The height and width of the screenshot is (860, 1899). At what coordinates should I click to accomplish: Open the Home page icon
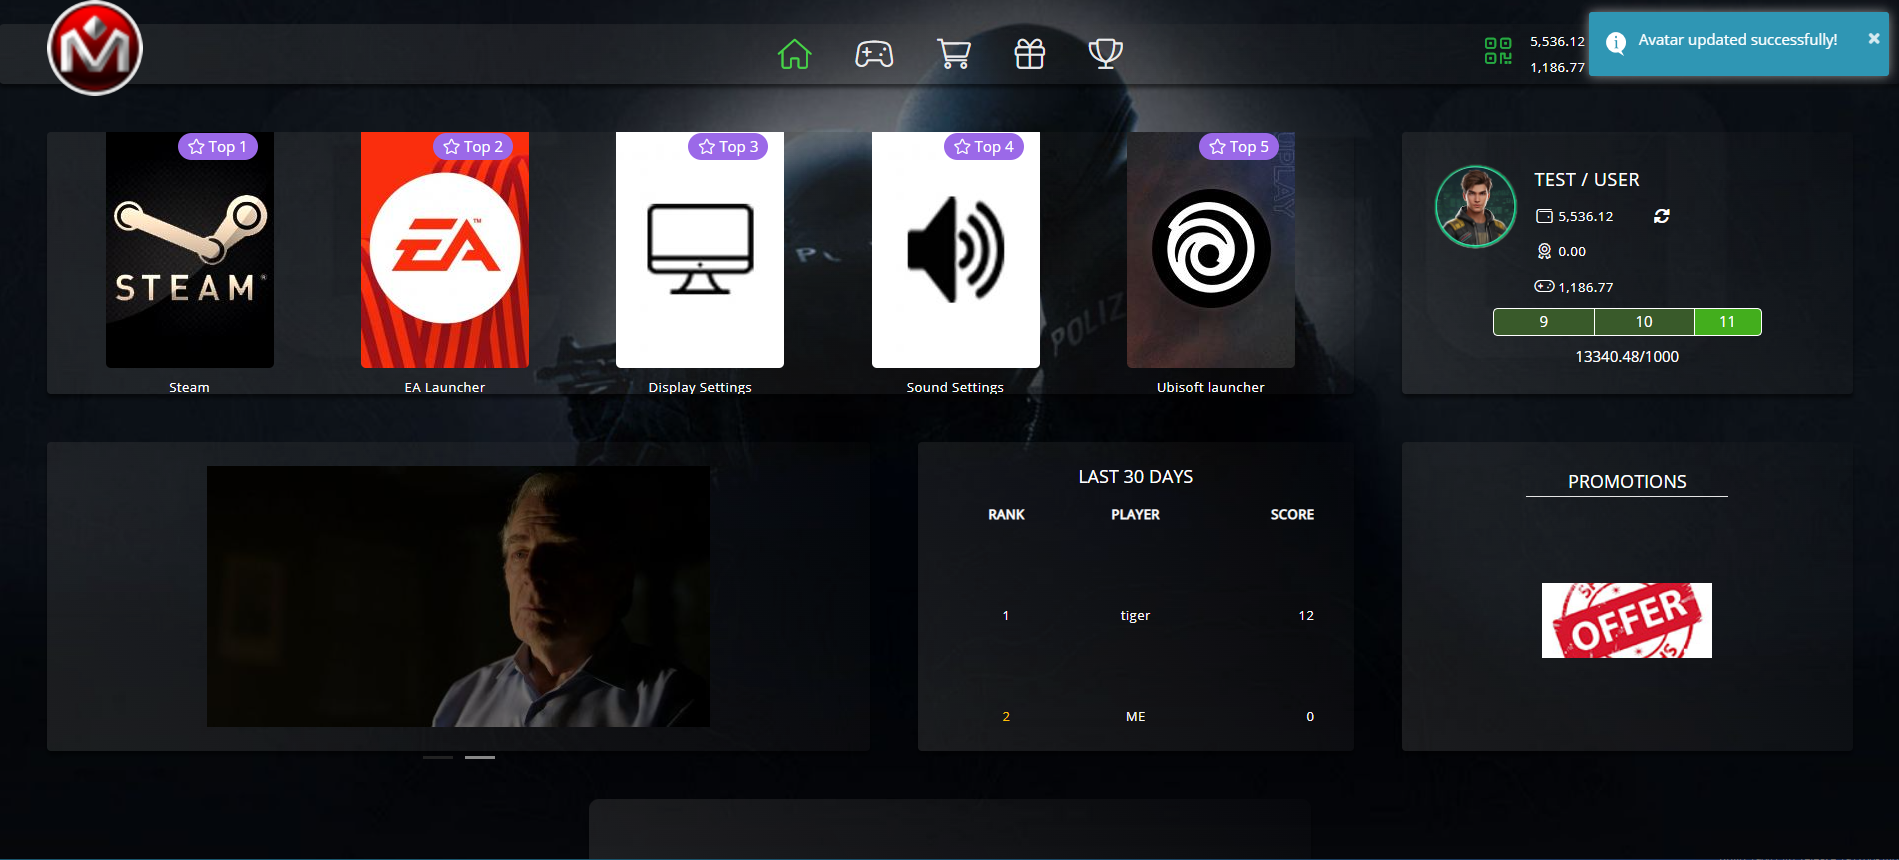coord(795,54)
